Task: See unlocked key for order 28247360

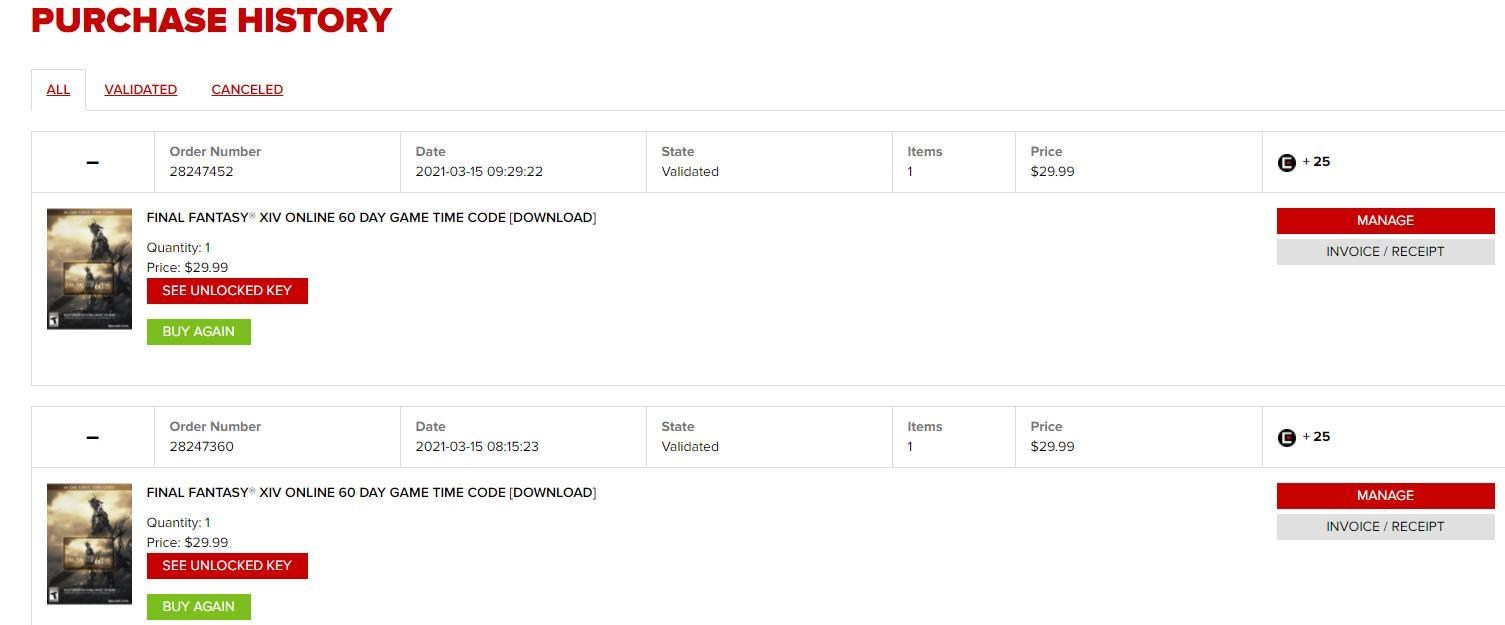Action: (x=227, y=566)
